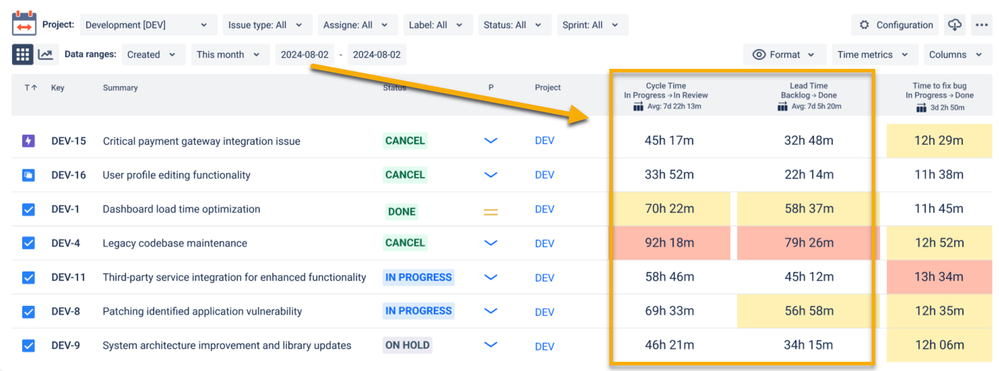Click the 34h 15m lead time value

click(808, 346)
